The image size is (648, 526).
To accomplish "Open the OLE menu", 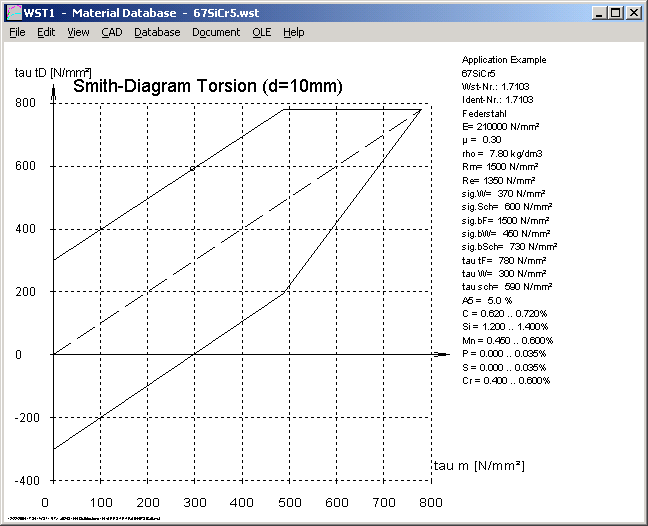I will 261,32.
